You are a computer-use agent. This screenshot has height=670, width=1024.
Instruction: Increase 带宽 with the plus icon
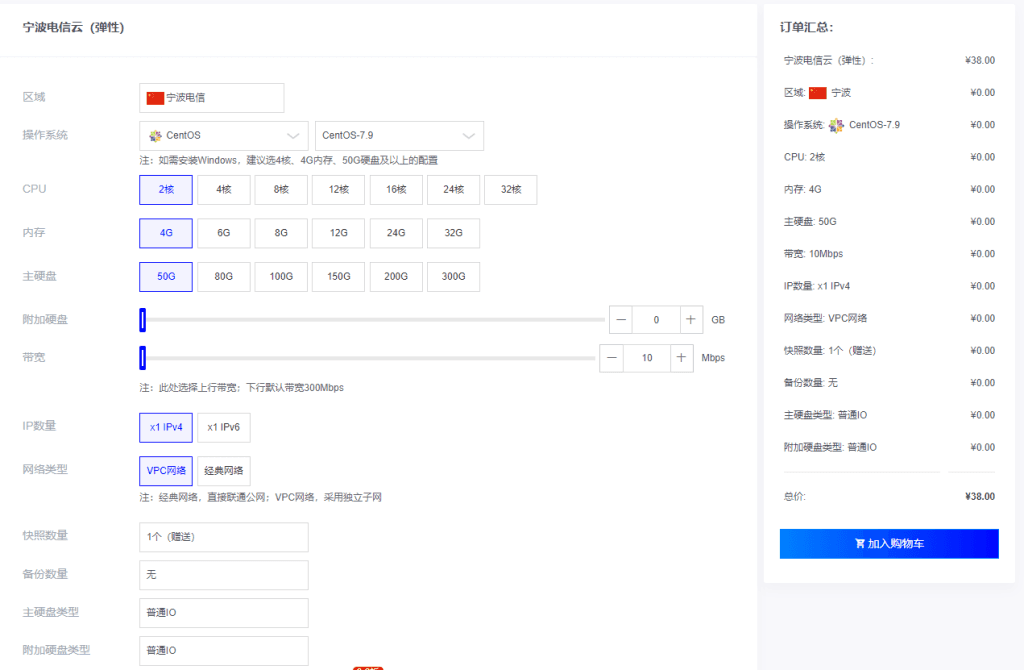coord(681,357)
